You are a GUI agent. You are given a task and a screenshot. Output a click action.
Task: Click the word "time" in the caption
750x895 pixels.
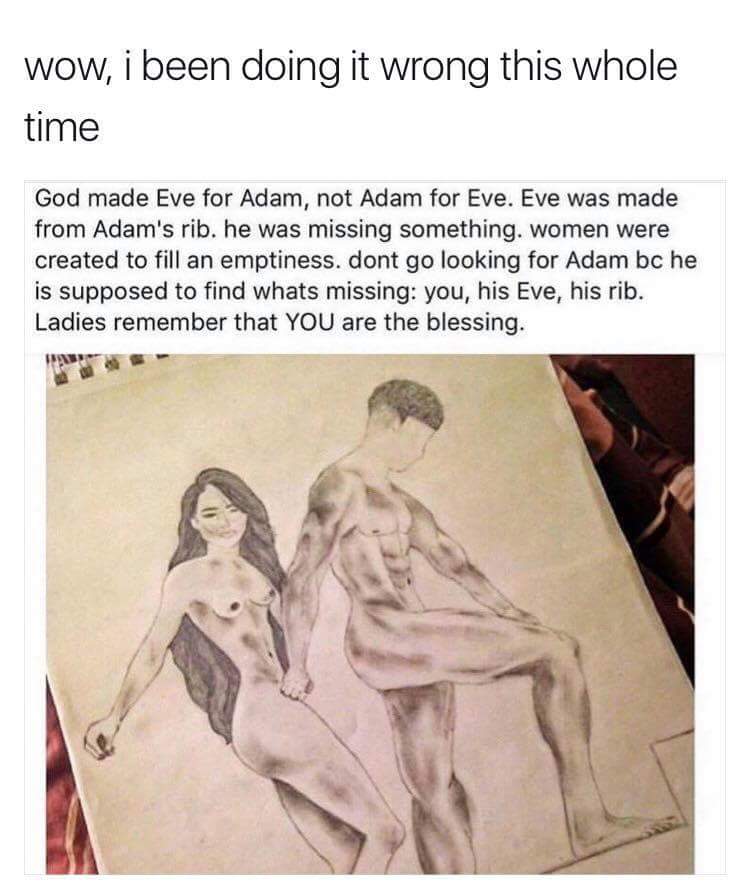point(62,127)
